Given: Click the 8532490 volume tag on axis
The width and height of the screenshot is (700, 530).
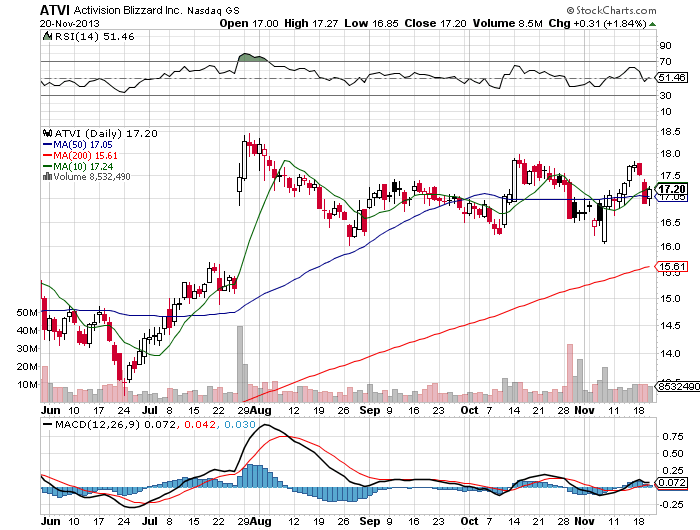Looking at the screenshot, I should pos(677,386).
